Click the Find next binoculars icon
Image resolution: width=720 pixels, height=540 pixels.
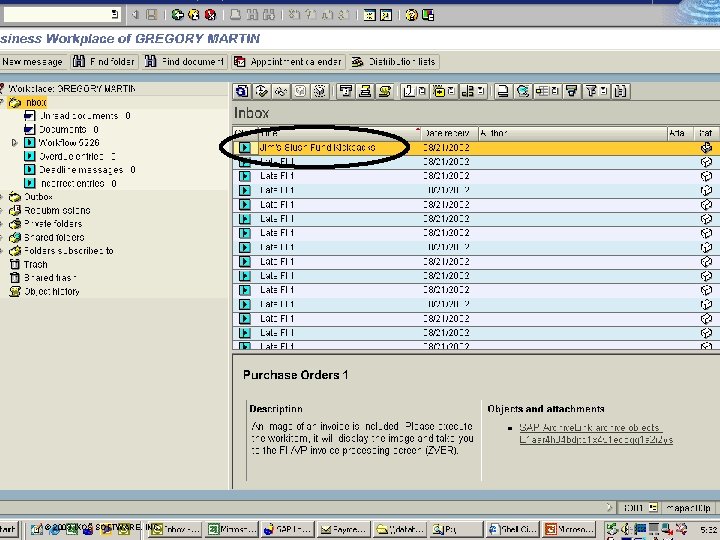269,15
